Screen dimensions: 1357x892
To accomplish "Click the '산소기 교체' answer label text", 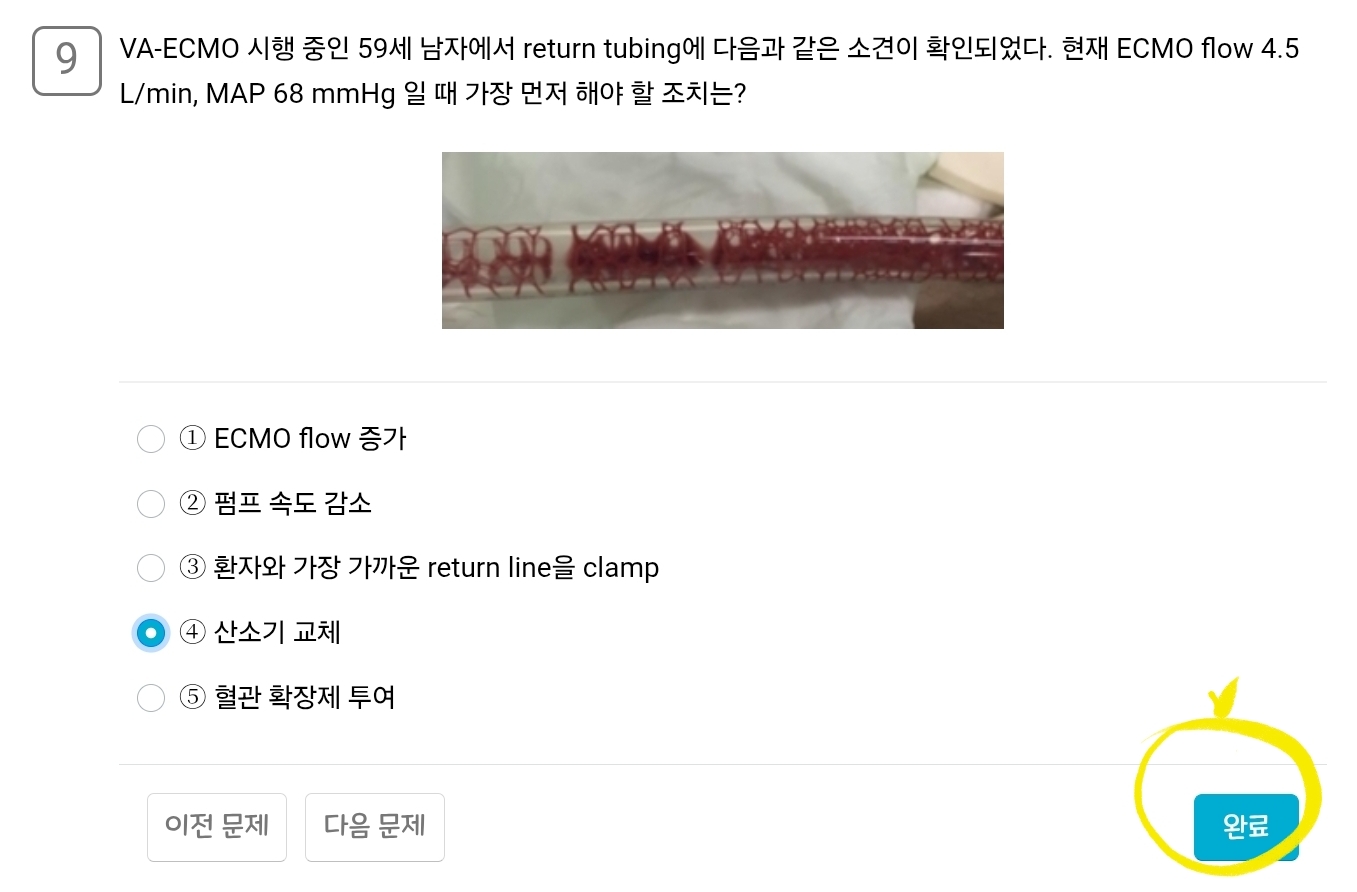I will [x=277, y=632].
